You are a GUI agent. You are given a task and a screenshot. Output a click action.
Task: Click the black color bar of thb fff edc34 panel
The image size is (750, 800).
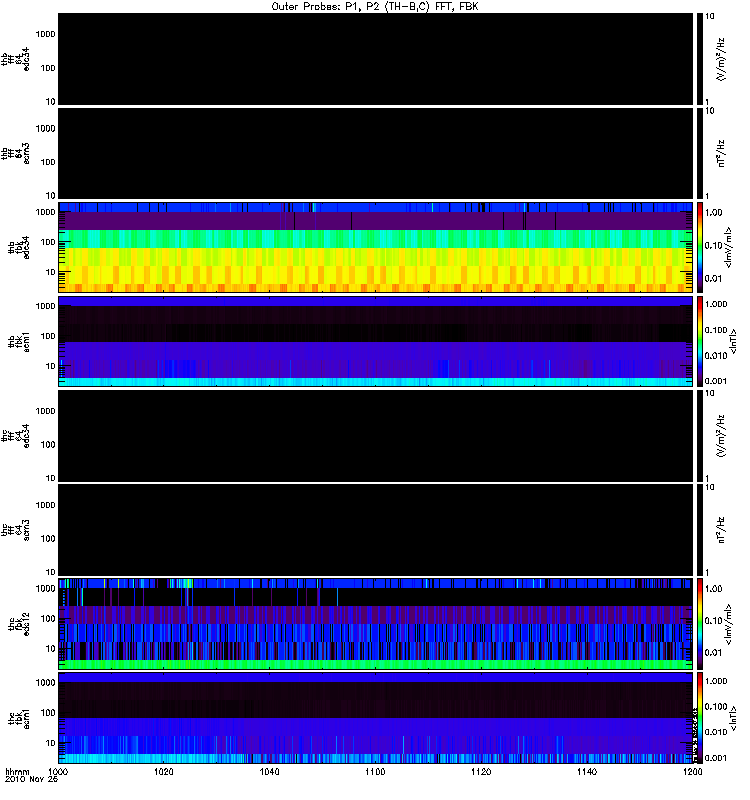[x=700, y=59]
